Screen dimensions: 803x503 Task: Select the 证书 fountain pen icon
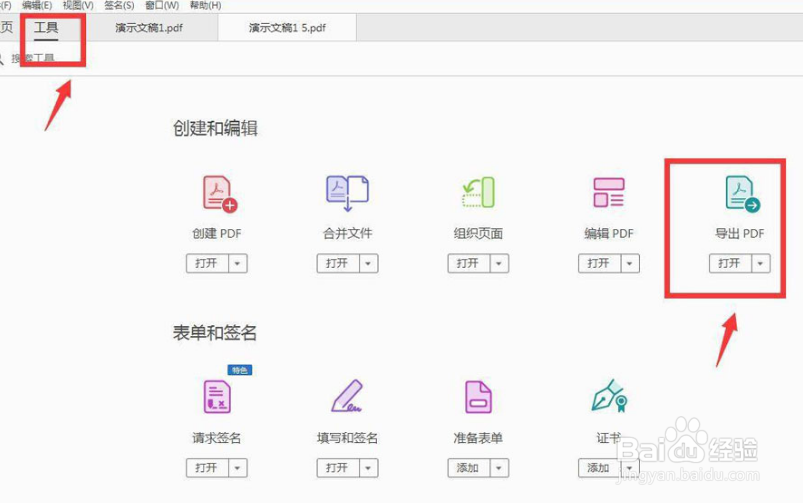(609, 396)
